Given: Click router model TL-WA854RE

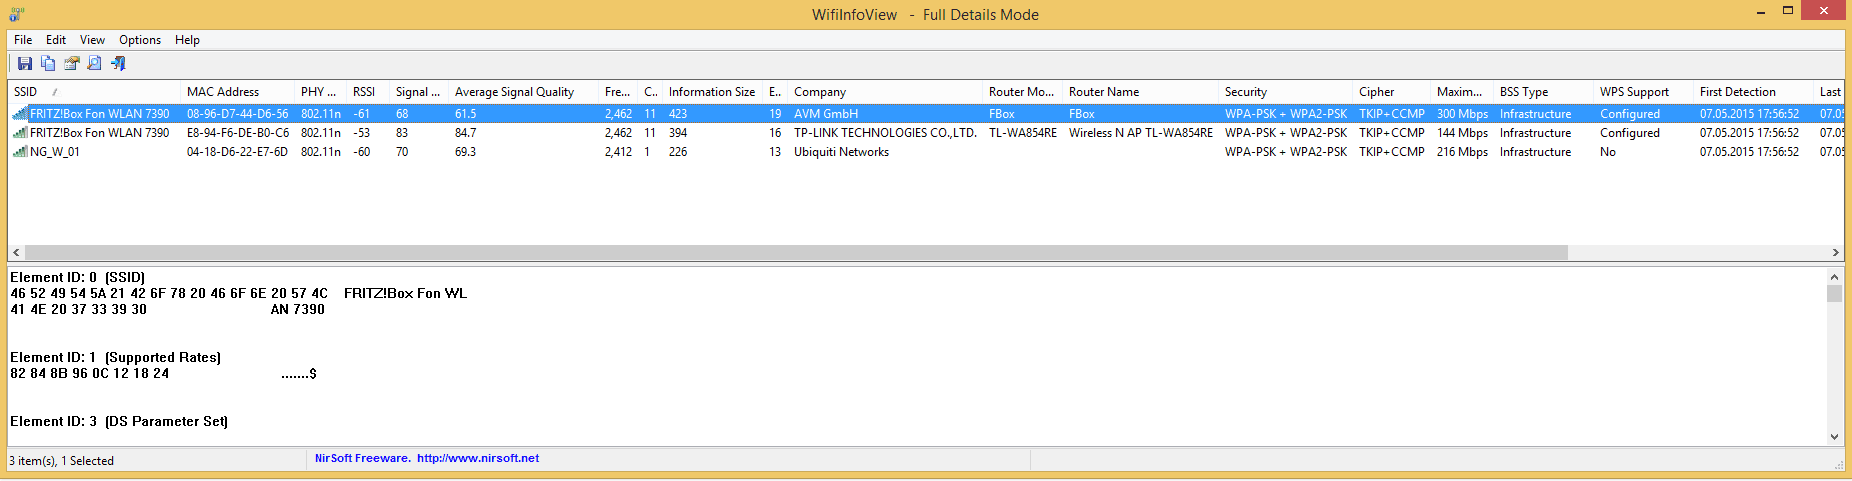Looking at the screenshot, I should [x=1023, y=133].
